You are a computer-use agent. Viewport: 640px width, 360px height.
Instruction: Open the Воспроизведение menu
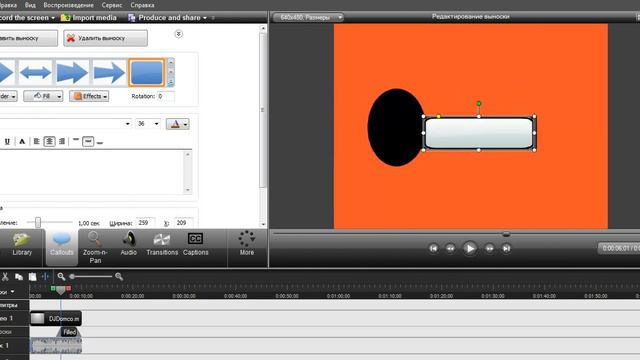(x=69, y=5)
